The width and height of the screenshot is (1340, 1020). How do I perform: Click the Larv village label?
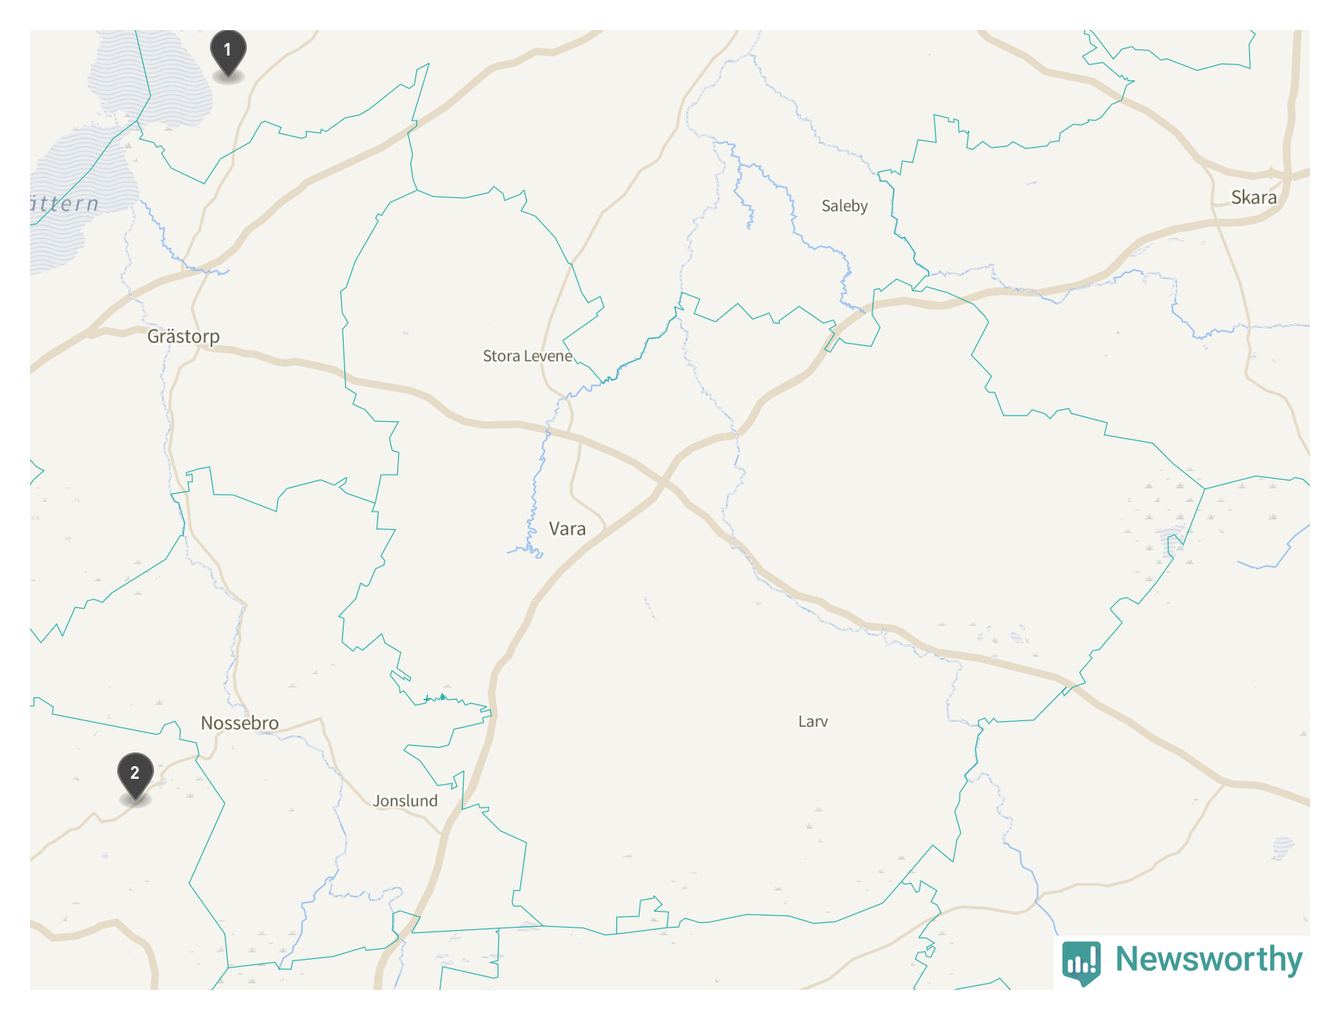[x=813, y=721]
